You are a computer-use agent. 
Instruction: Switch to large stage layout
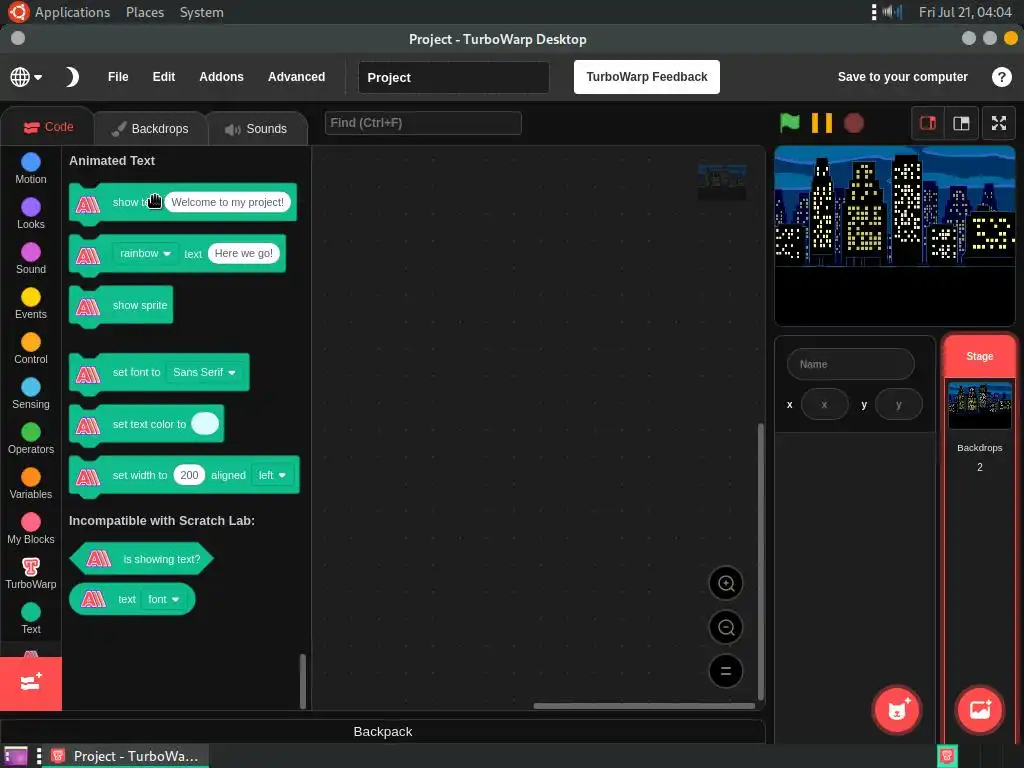(x=961, y=123)
